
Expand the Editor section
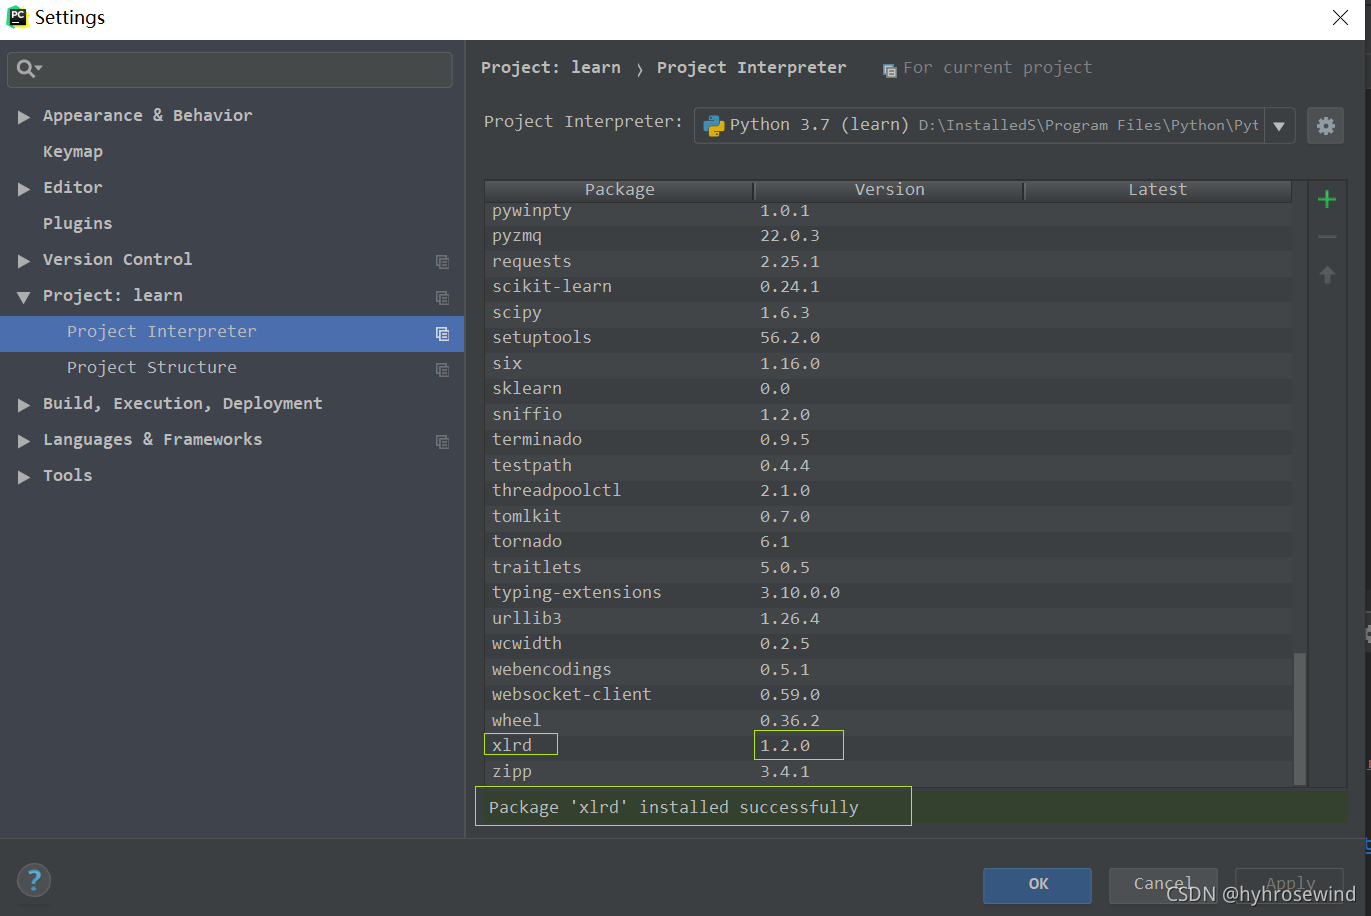pos(23,189)
